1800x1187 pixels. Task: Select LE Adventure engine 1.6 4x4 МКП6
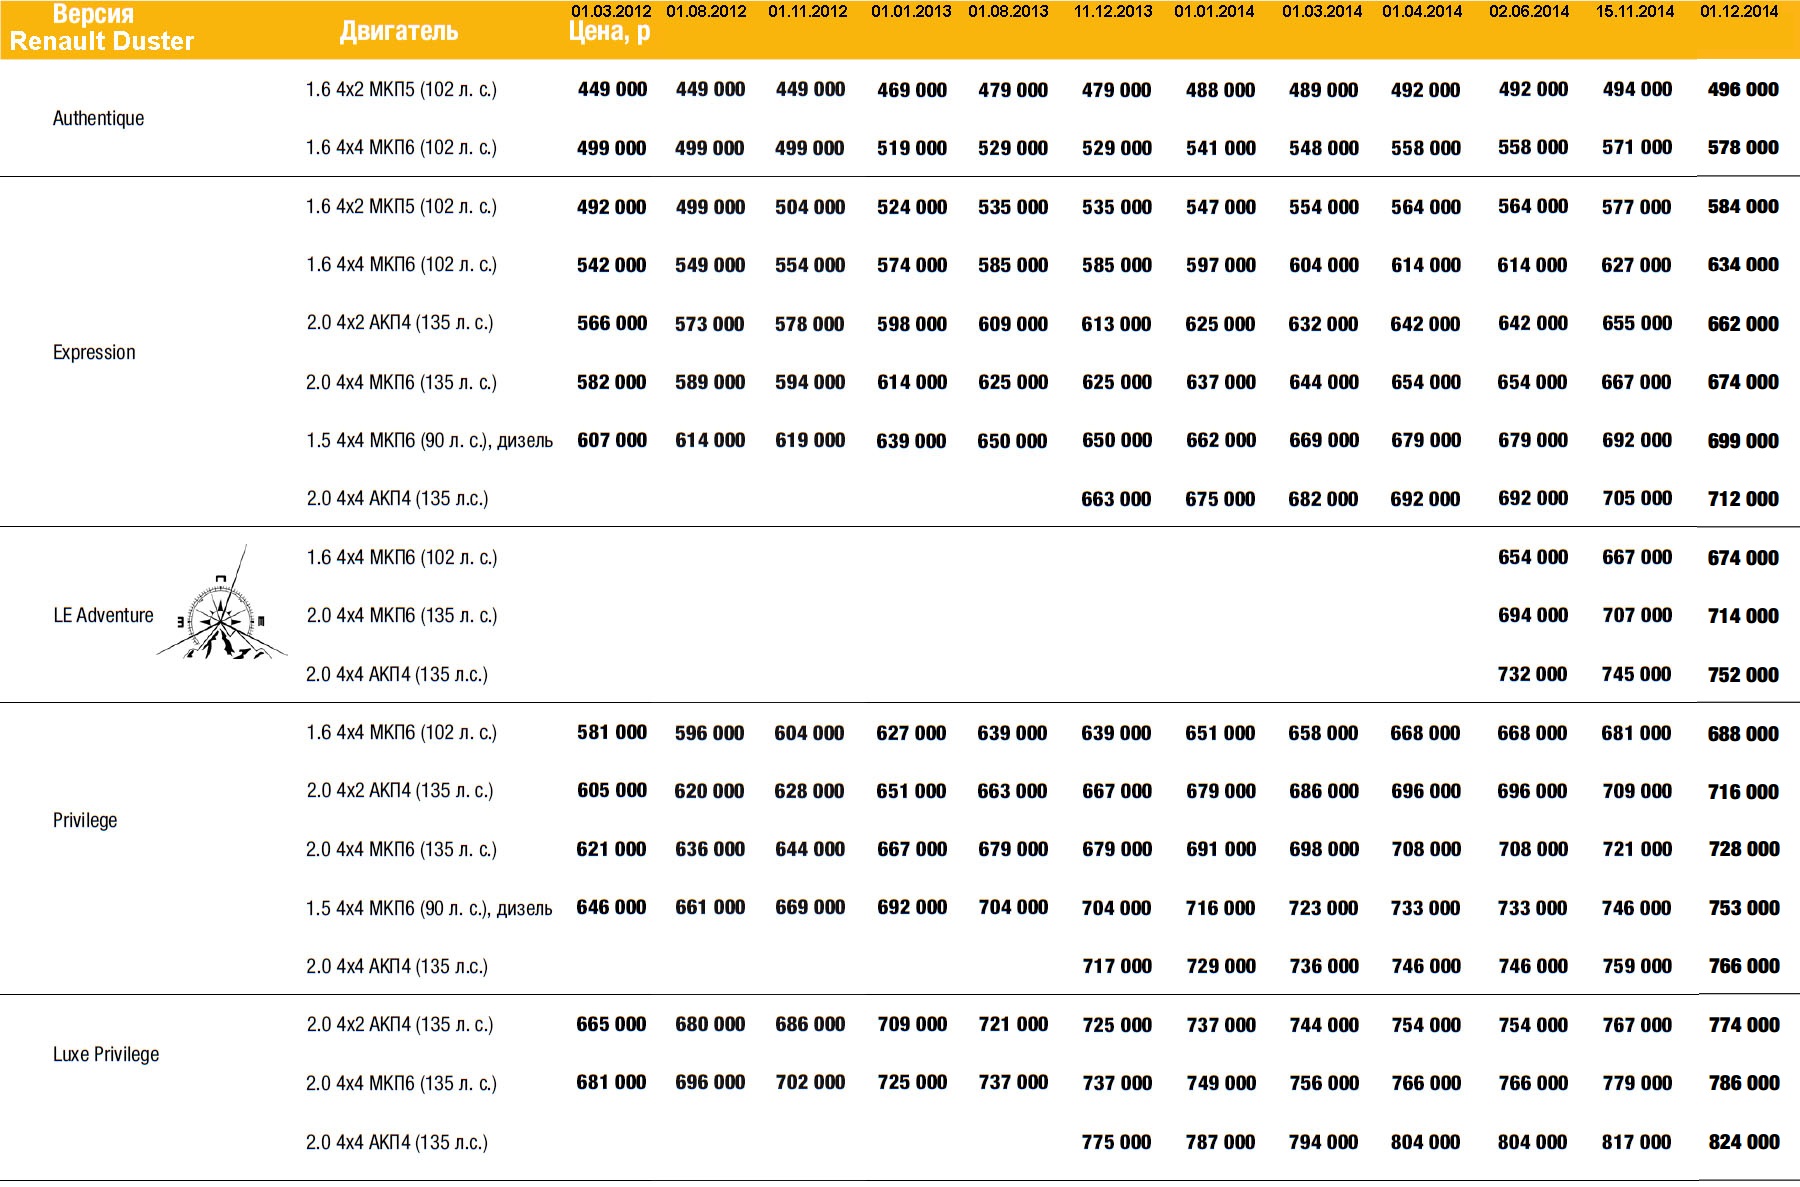(x=401, y=557)
